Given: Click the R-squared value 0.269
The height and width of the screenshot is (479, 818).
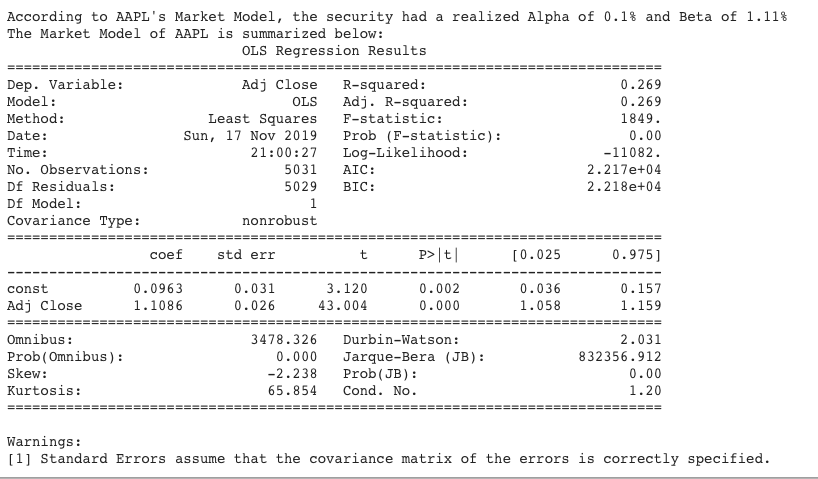Looking at the screenshot, I should [x=641, y=85].
